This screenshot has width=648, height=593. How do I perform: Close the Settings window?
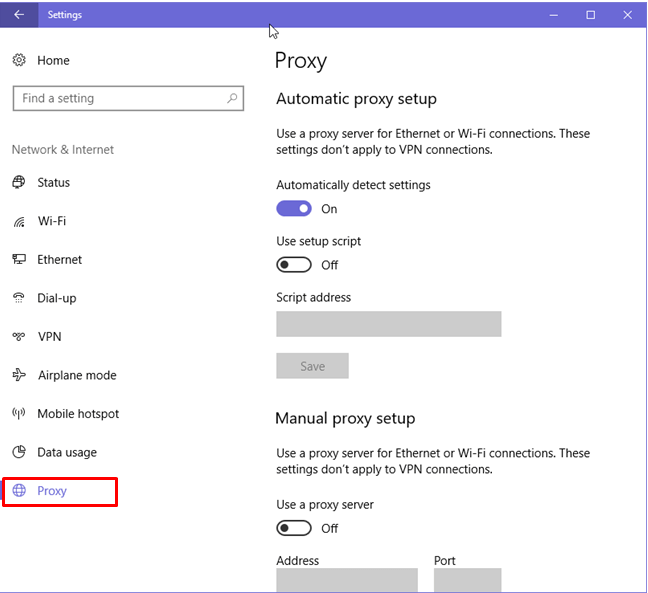(627, 15)
